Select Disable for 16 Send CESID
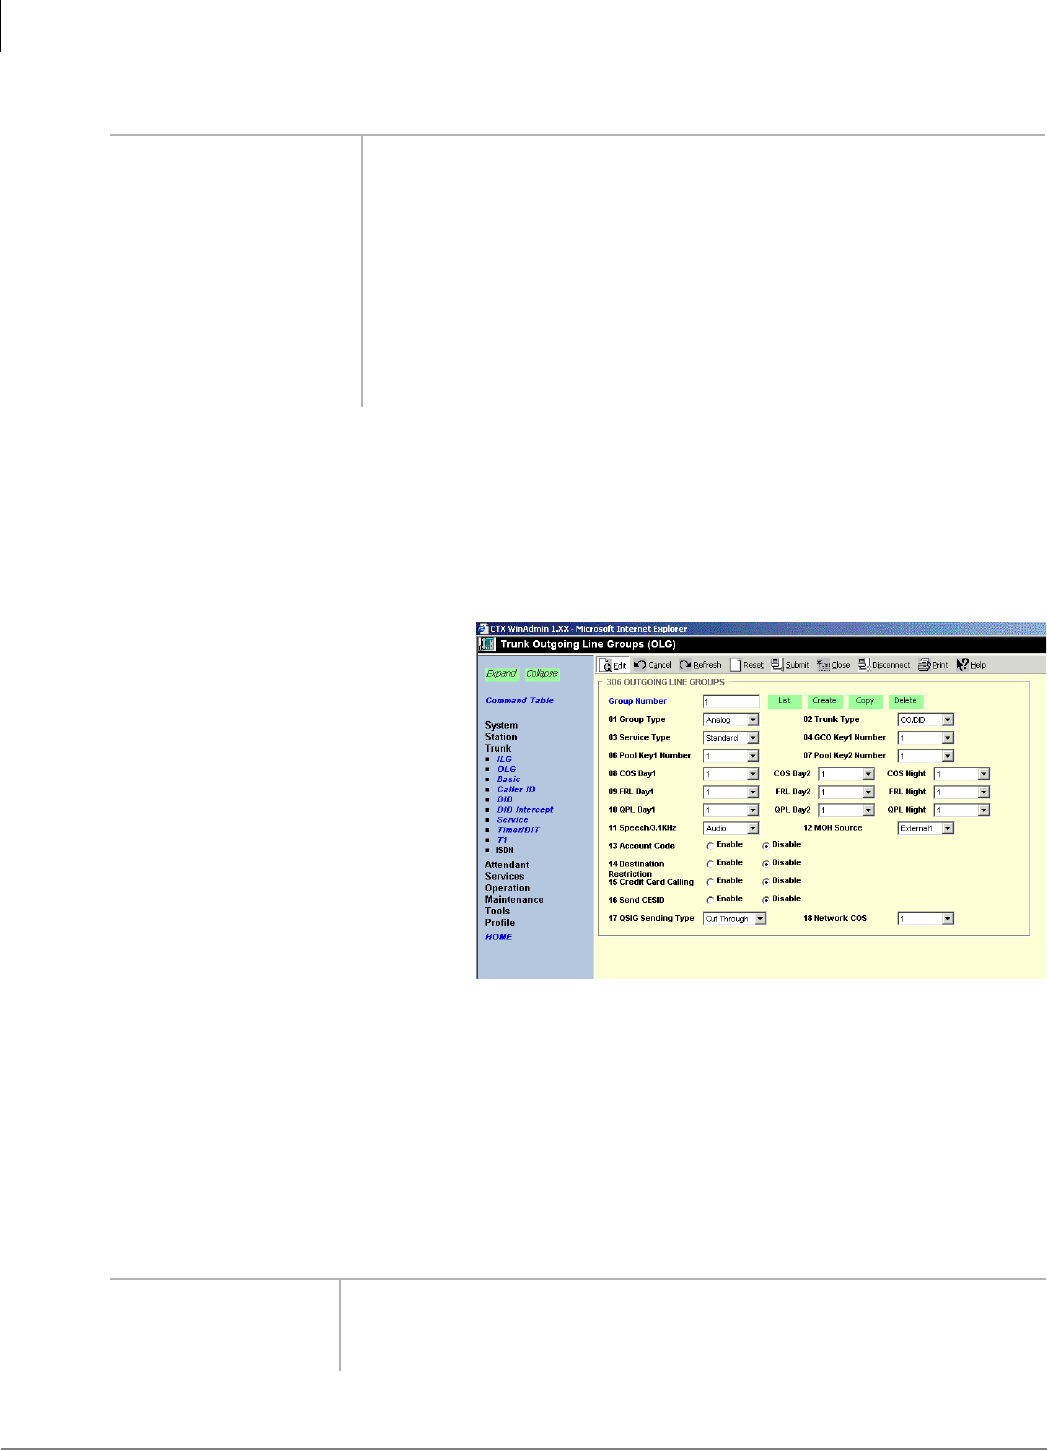 766,900
